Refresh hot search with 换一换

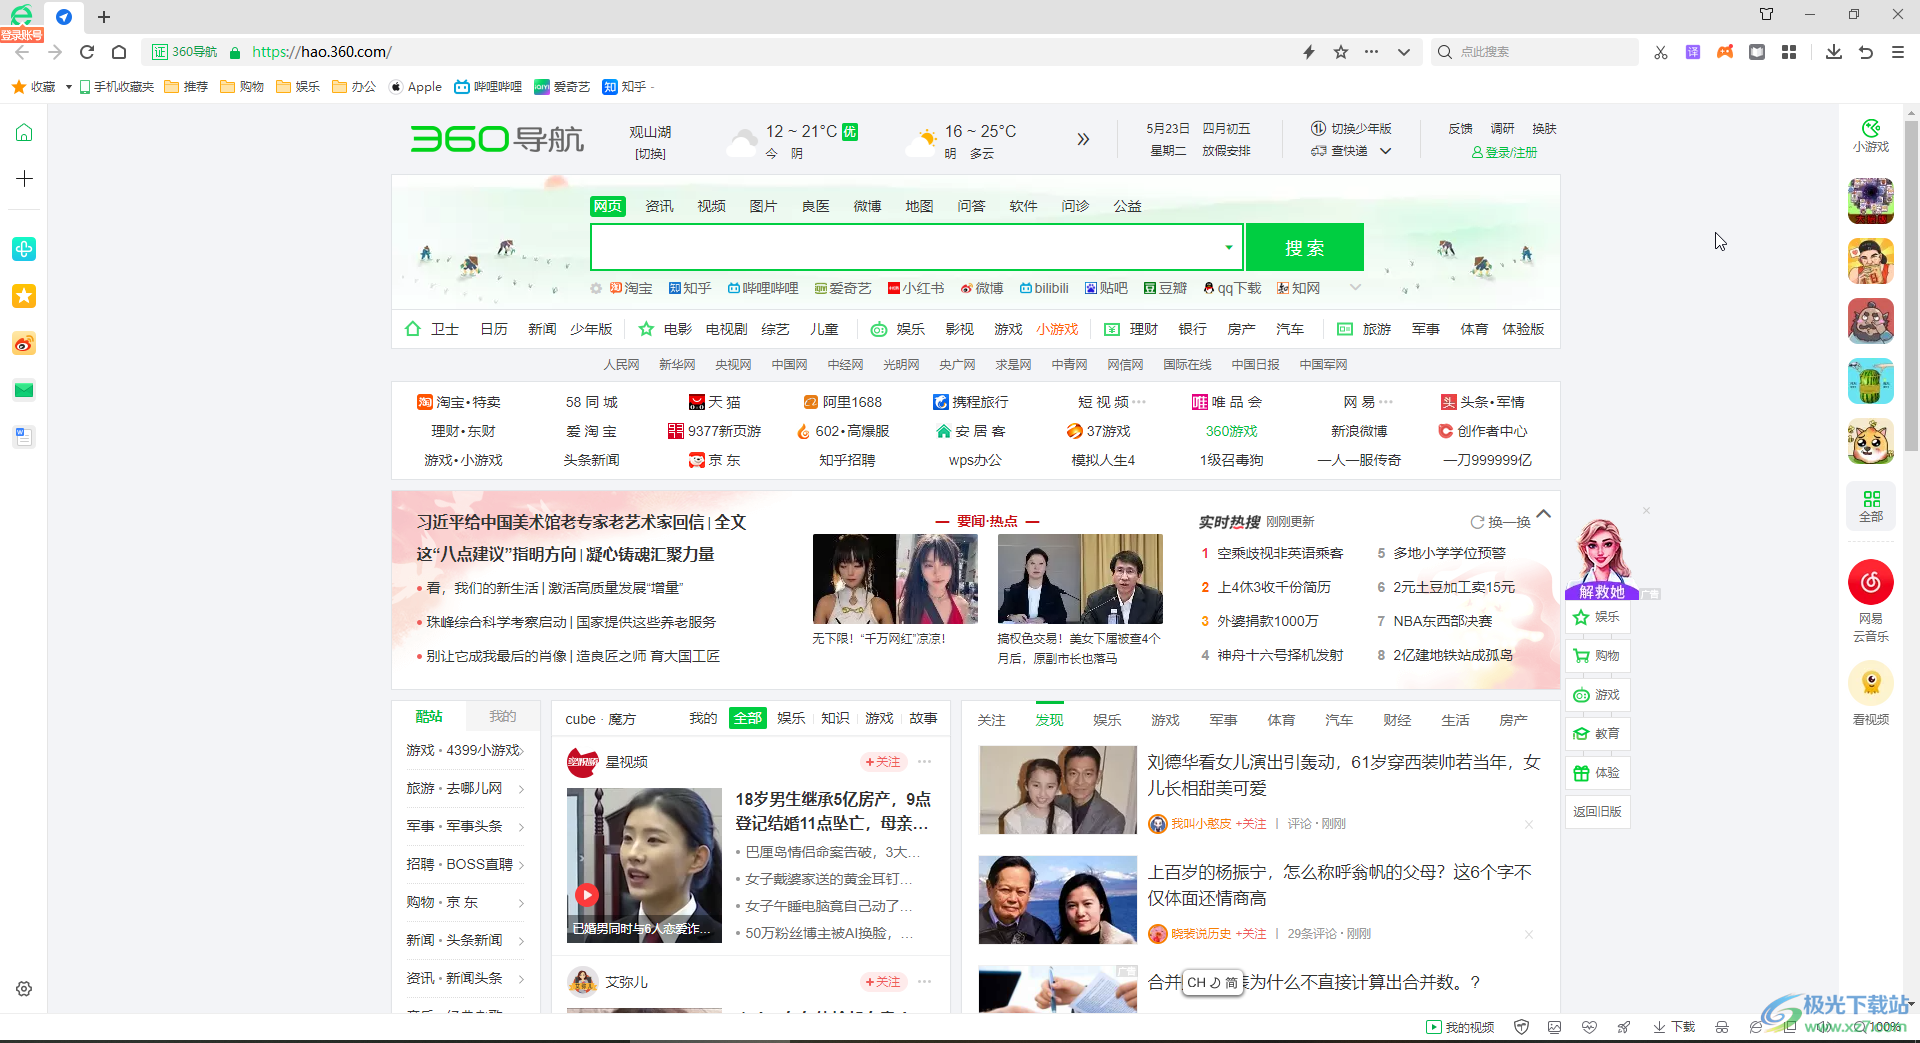[1500, 522]
